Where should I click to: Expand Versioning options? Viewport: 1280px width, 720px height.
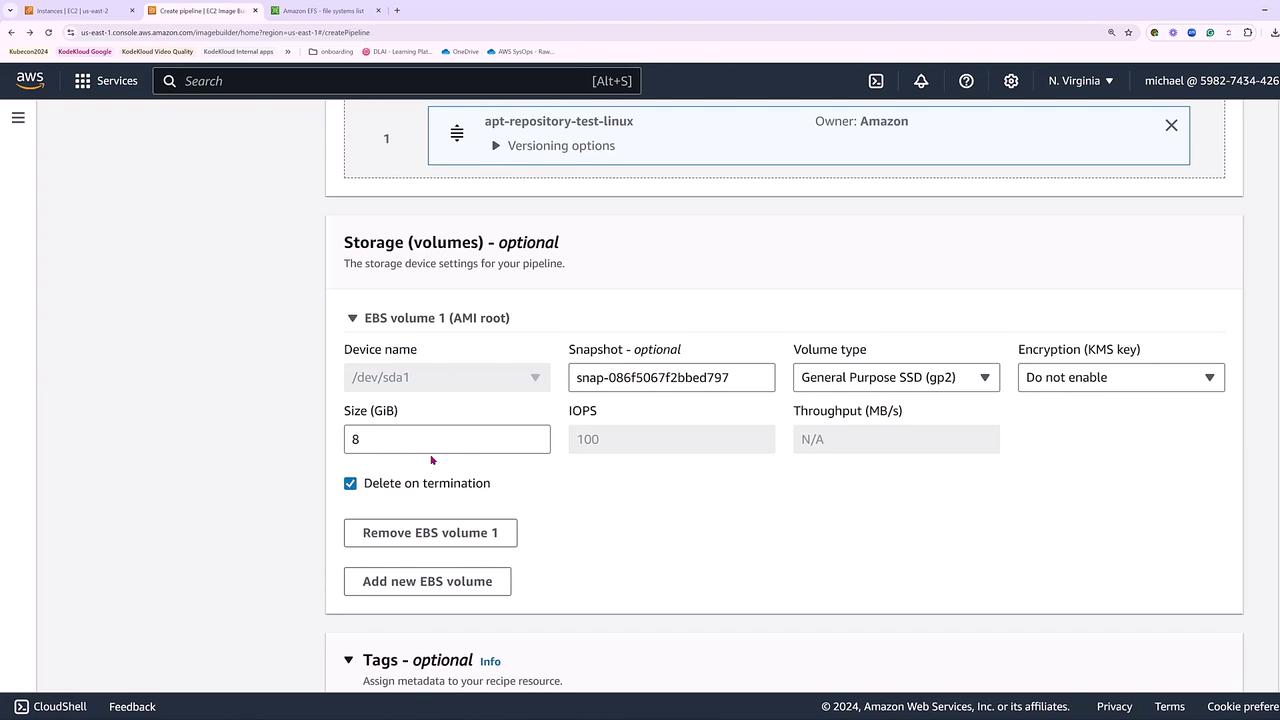tap(552, 146)
